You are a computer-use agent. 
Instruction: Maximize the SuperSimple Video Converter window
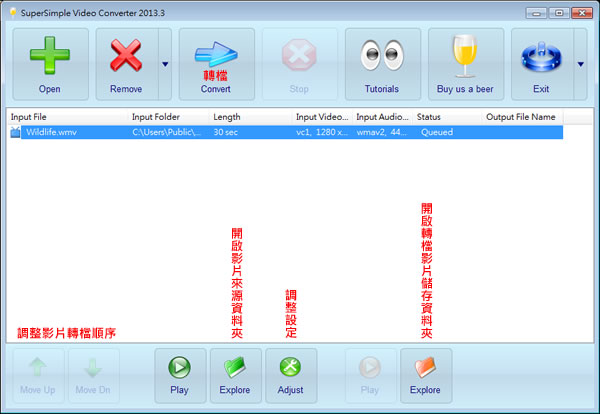point(559,13)
